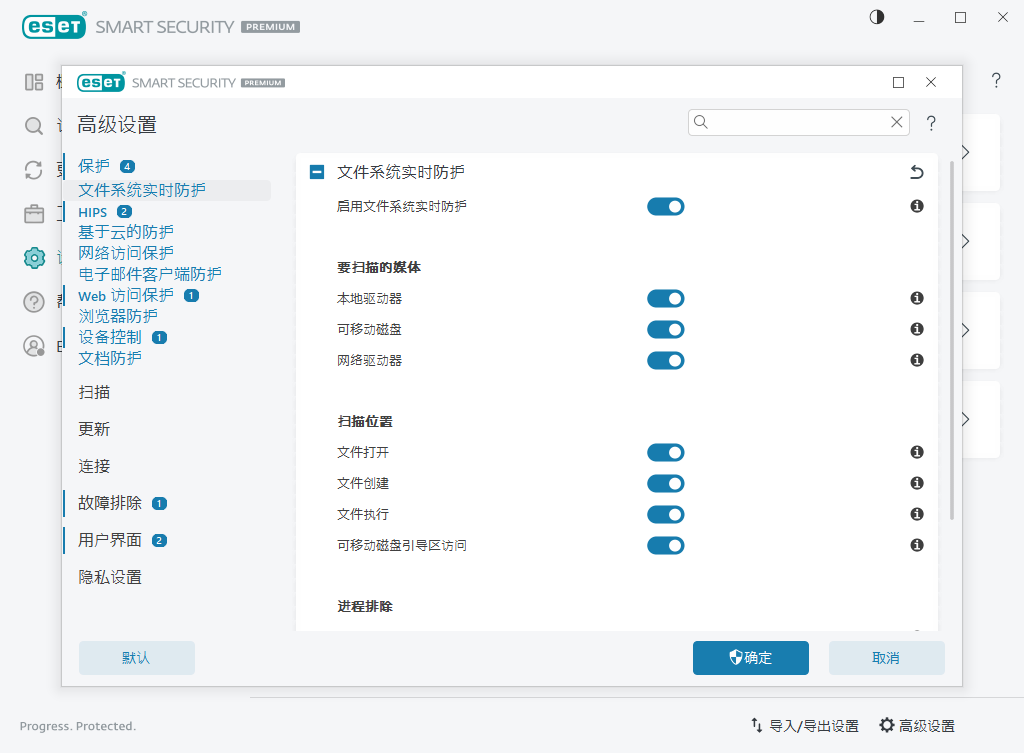Image resolution: width=1024 pixels, height=753 pixels.
Task: Collapse the 文件系统实时防护 section
Action: pos(316,172)
